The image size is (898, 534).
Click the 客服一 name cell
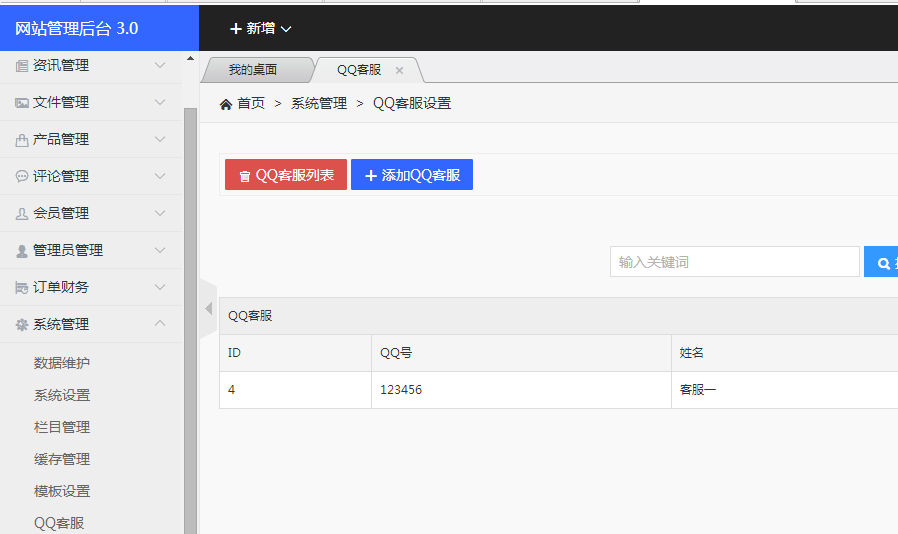click(x=785, y=390)
